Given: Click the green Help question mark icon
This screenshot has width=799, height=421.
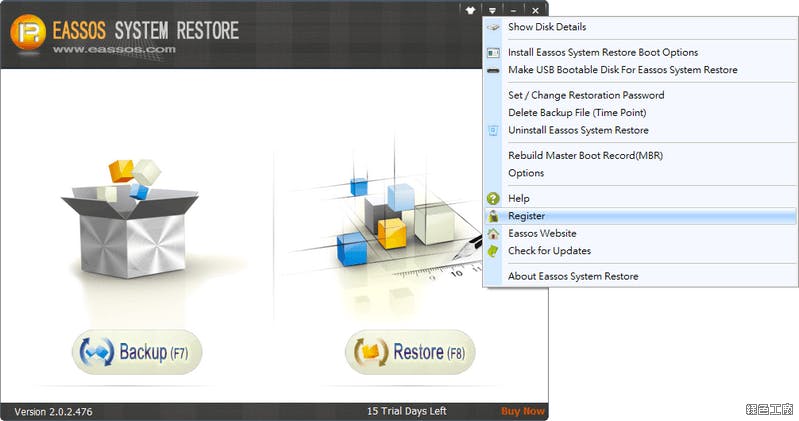Looking at the screenshot, I should pos(493,198).
